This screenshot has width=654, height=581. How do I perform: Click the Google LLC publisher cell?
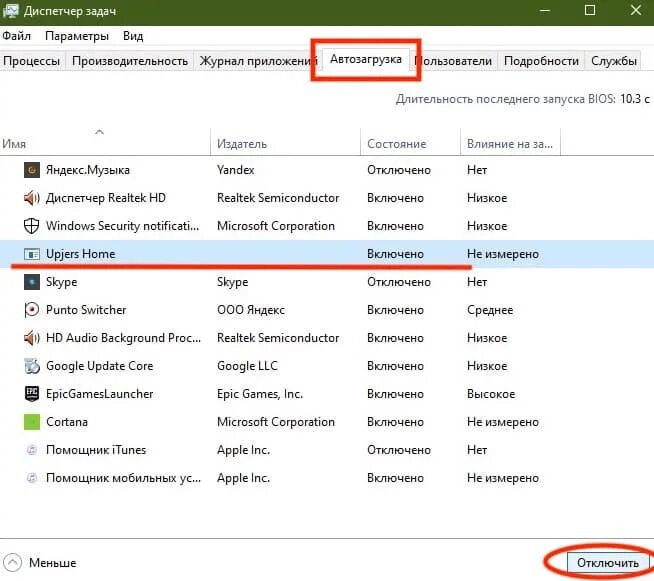247,366
